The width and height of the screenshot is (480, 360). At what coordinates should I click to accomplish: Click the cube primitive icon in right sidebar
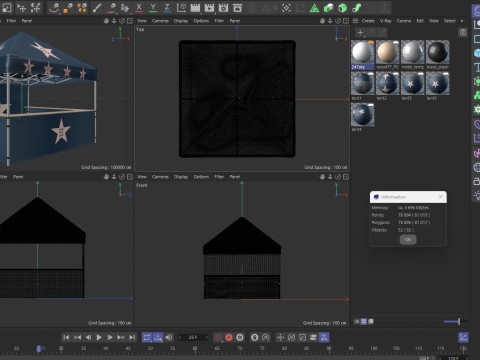point(477,53)
